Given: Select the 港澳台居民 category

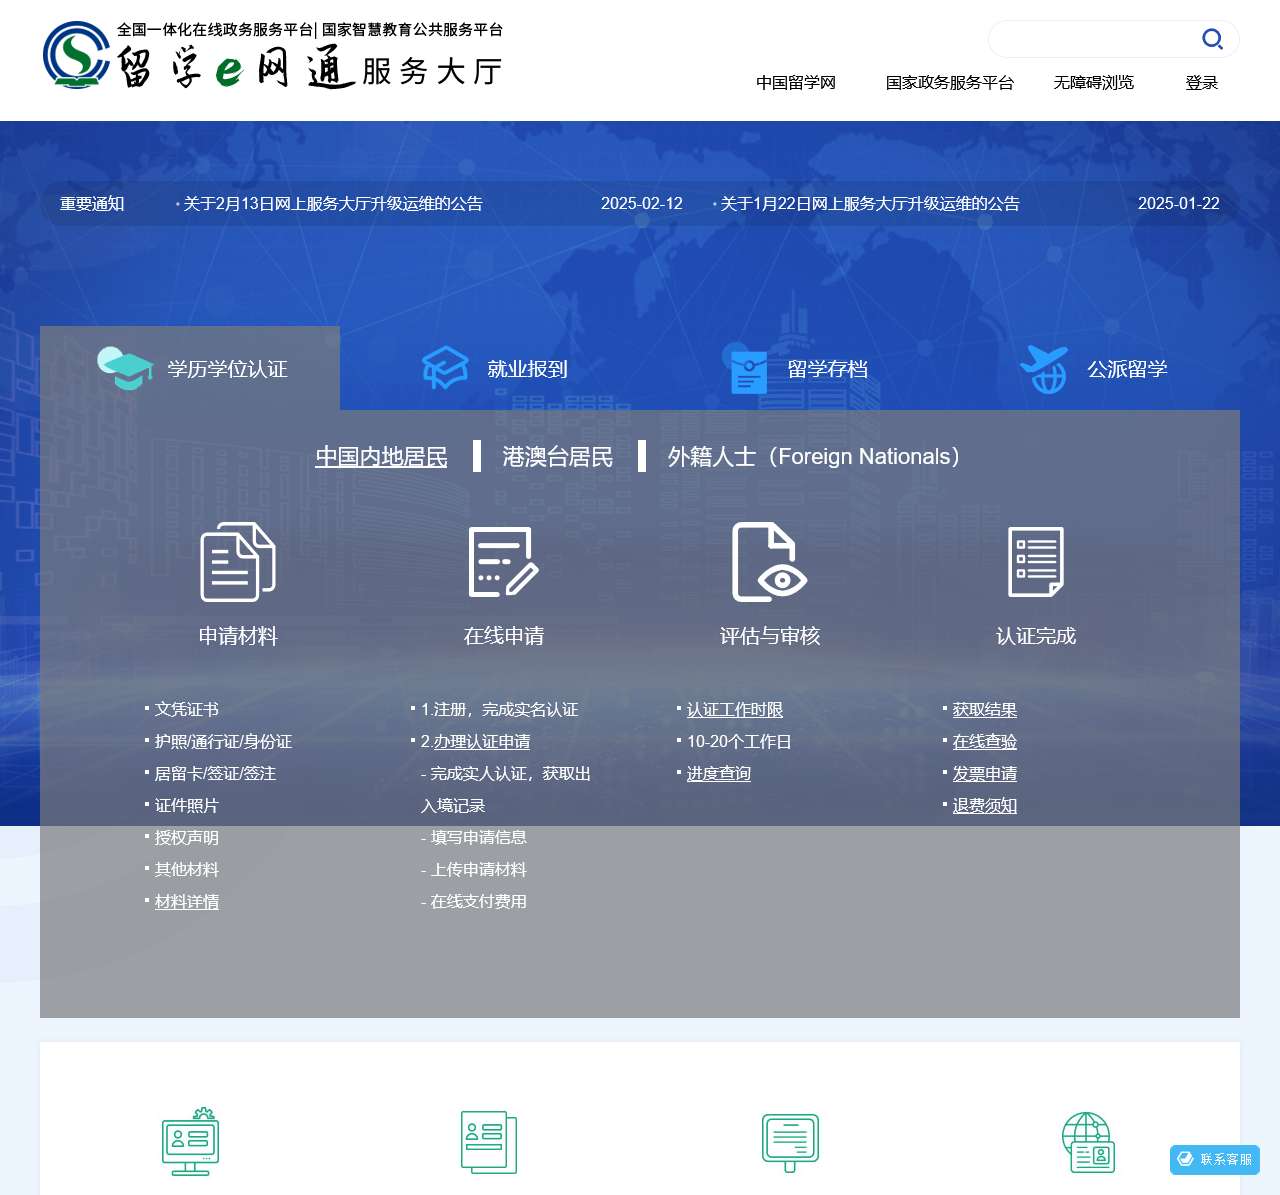Looking at the screenshot, I should coord(557,457).
